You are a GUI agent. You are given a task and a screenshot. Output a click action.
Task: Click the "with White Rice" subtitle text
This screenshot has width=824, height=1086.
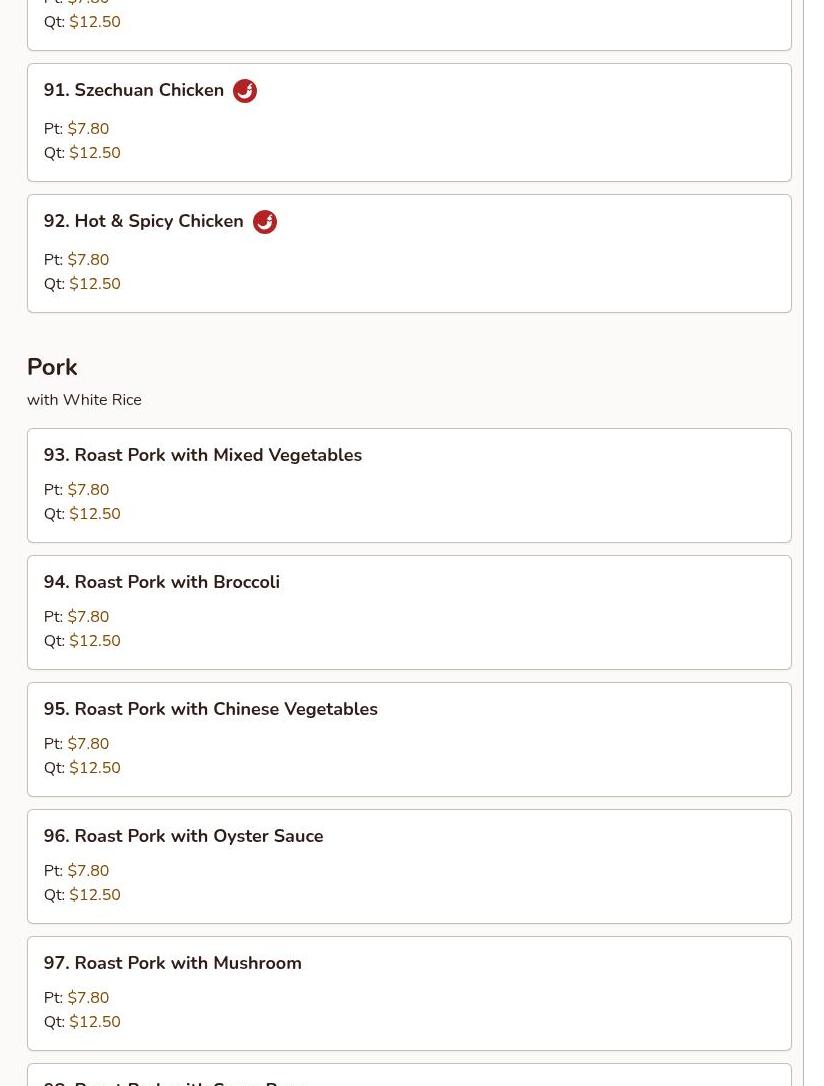click(x=84, y=400)
